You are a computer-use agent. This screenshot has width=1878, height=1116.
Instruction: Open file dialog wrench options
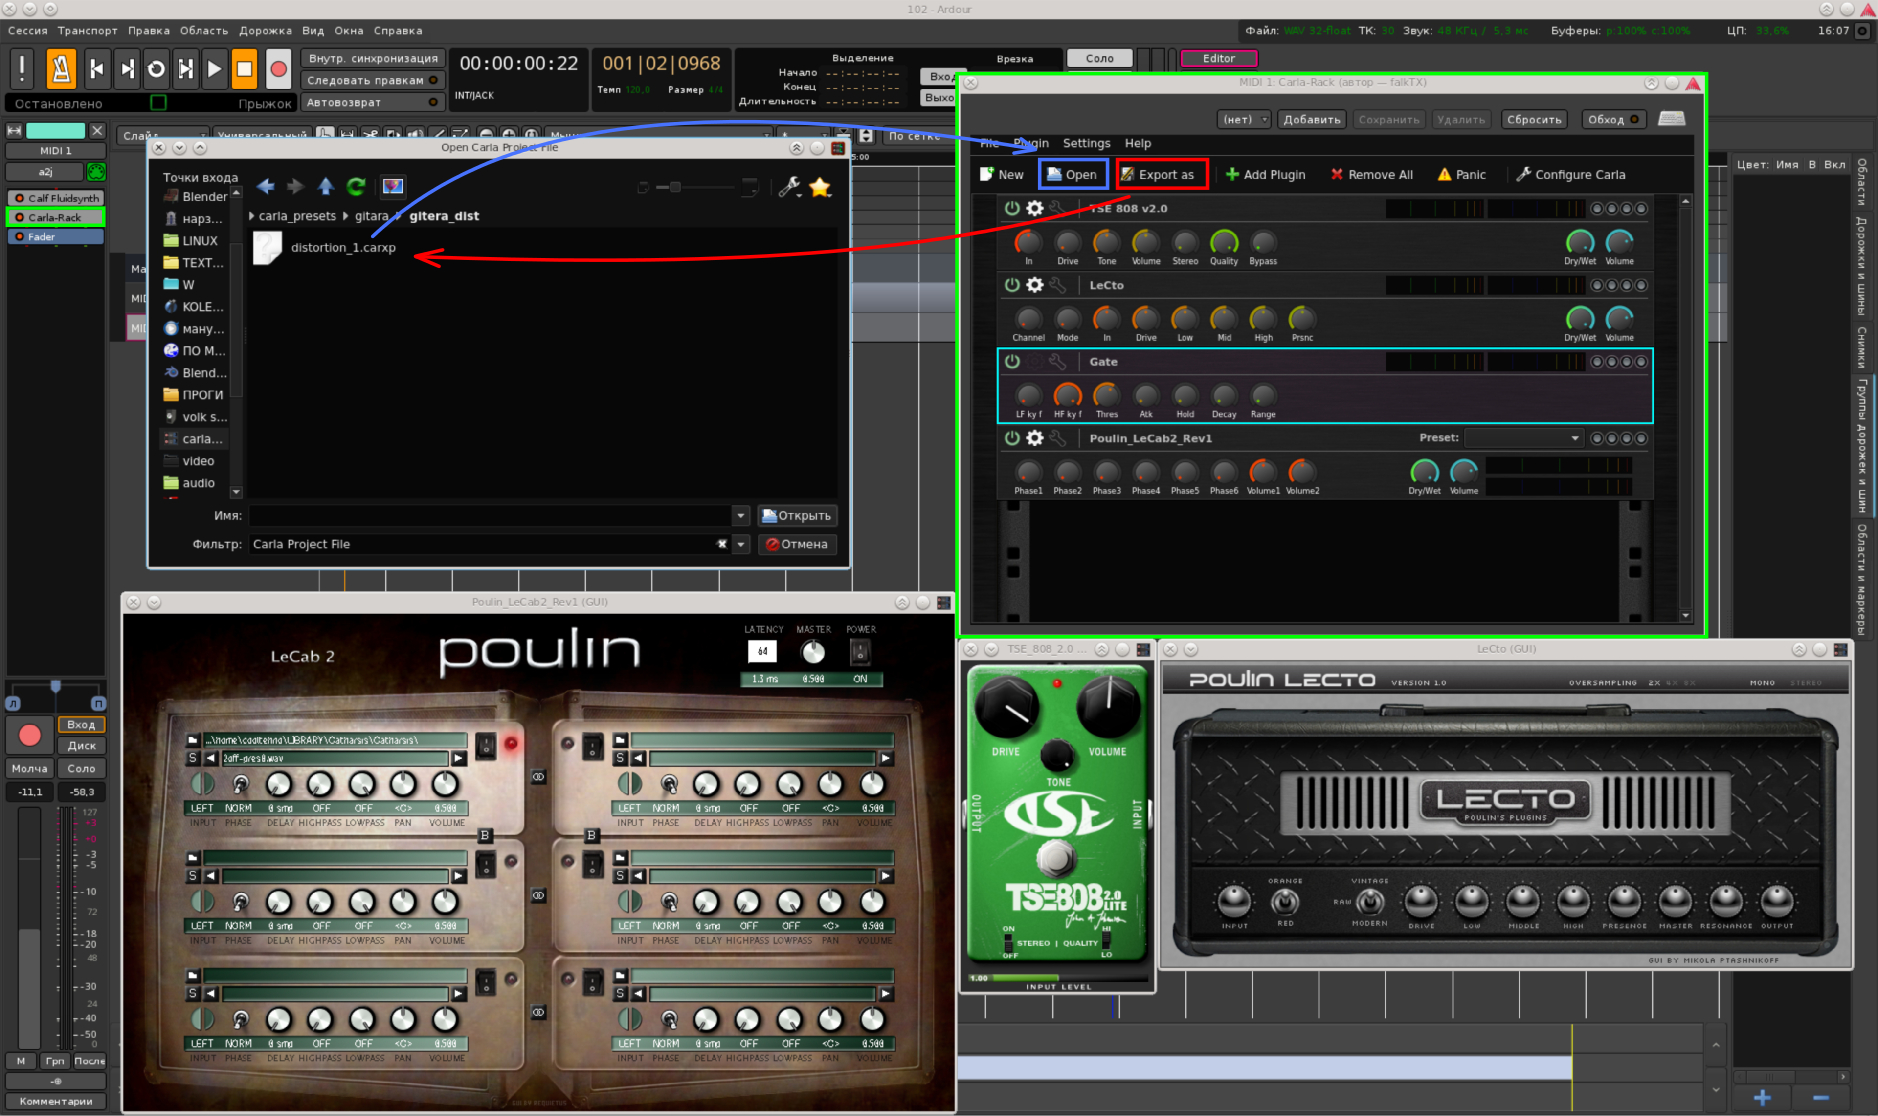click(790, 186)
